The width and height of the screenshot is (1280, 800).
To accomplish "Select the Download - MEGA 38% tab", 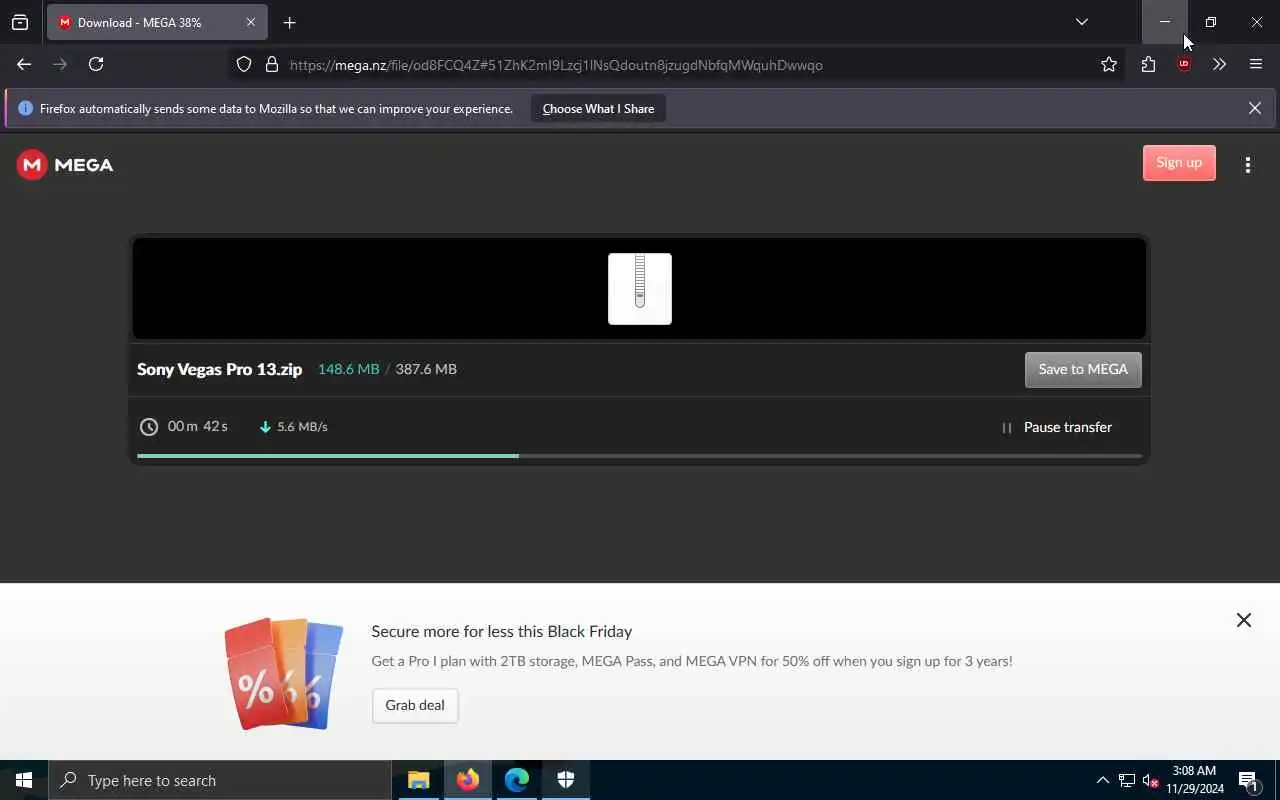I will (156, 22).
